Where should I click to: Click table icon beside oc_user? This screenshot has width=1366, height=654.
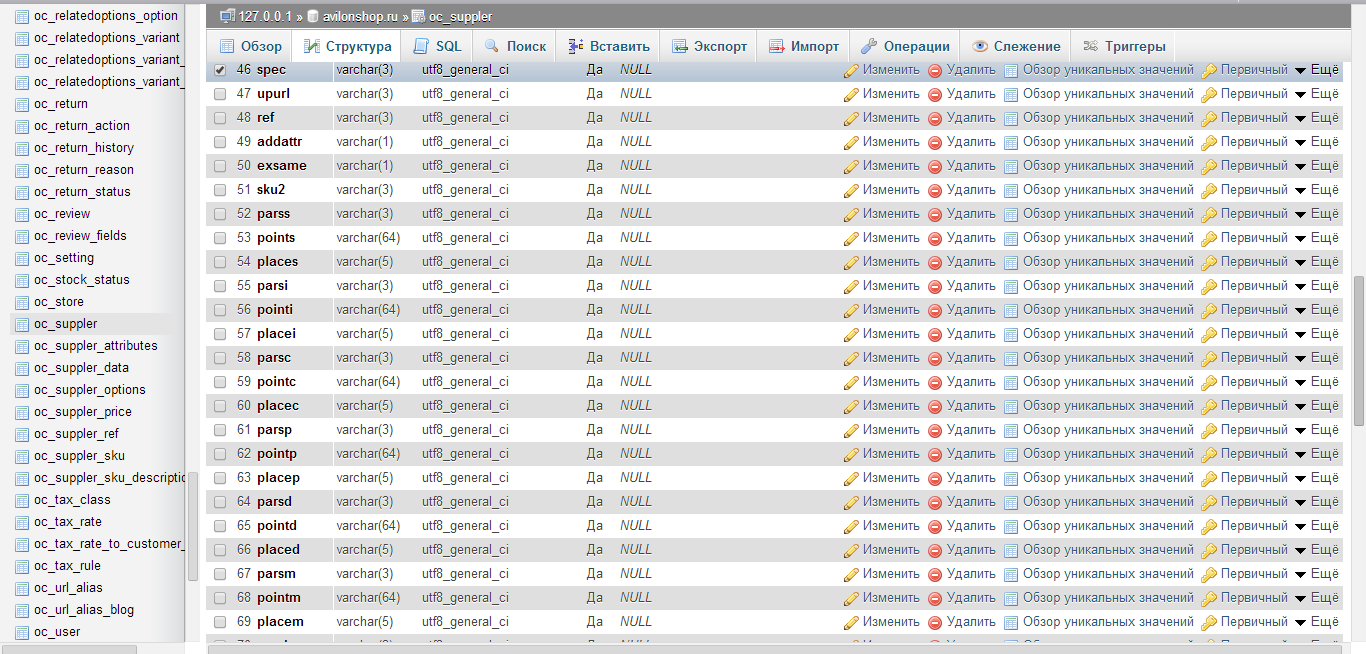coord(22,632)
